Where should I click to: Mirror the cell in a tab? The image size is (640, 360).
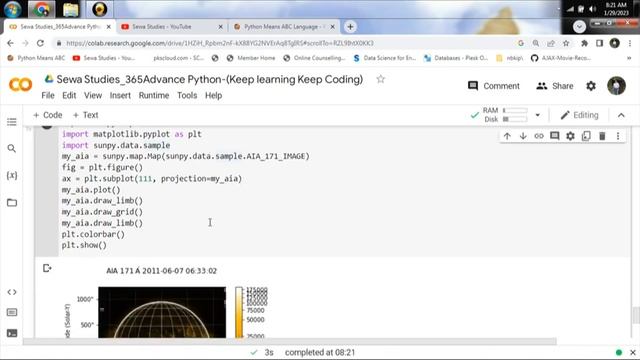pos(586,136)
